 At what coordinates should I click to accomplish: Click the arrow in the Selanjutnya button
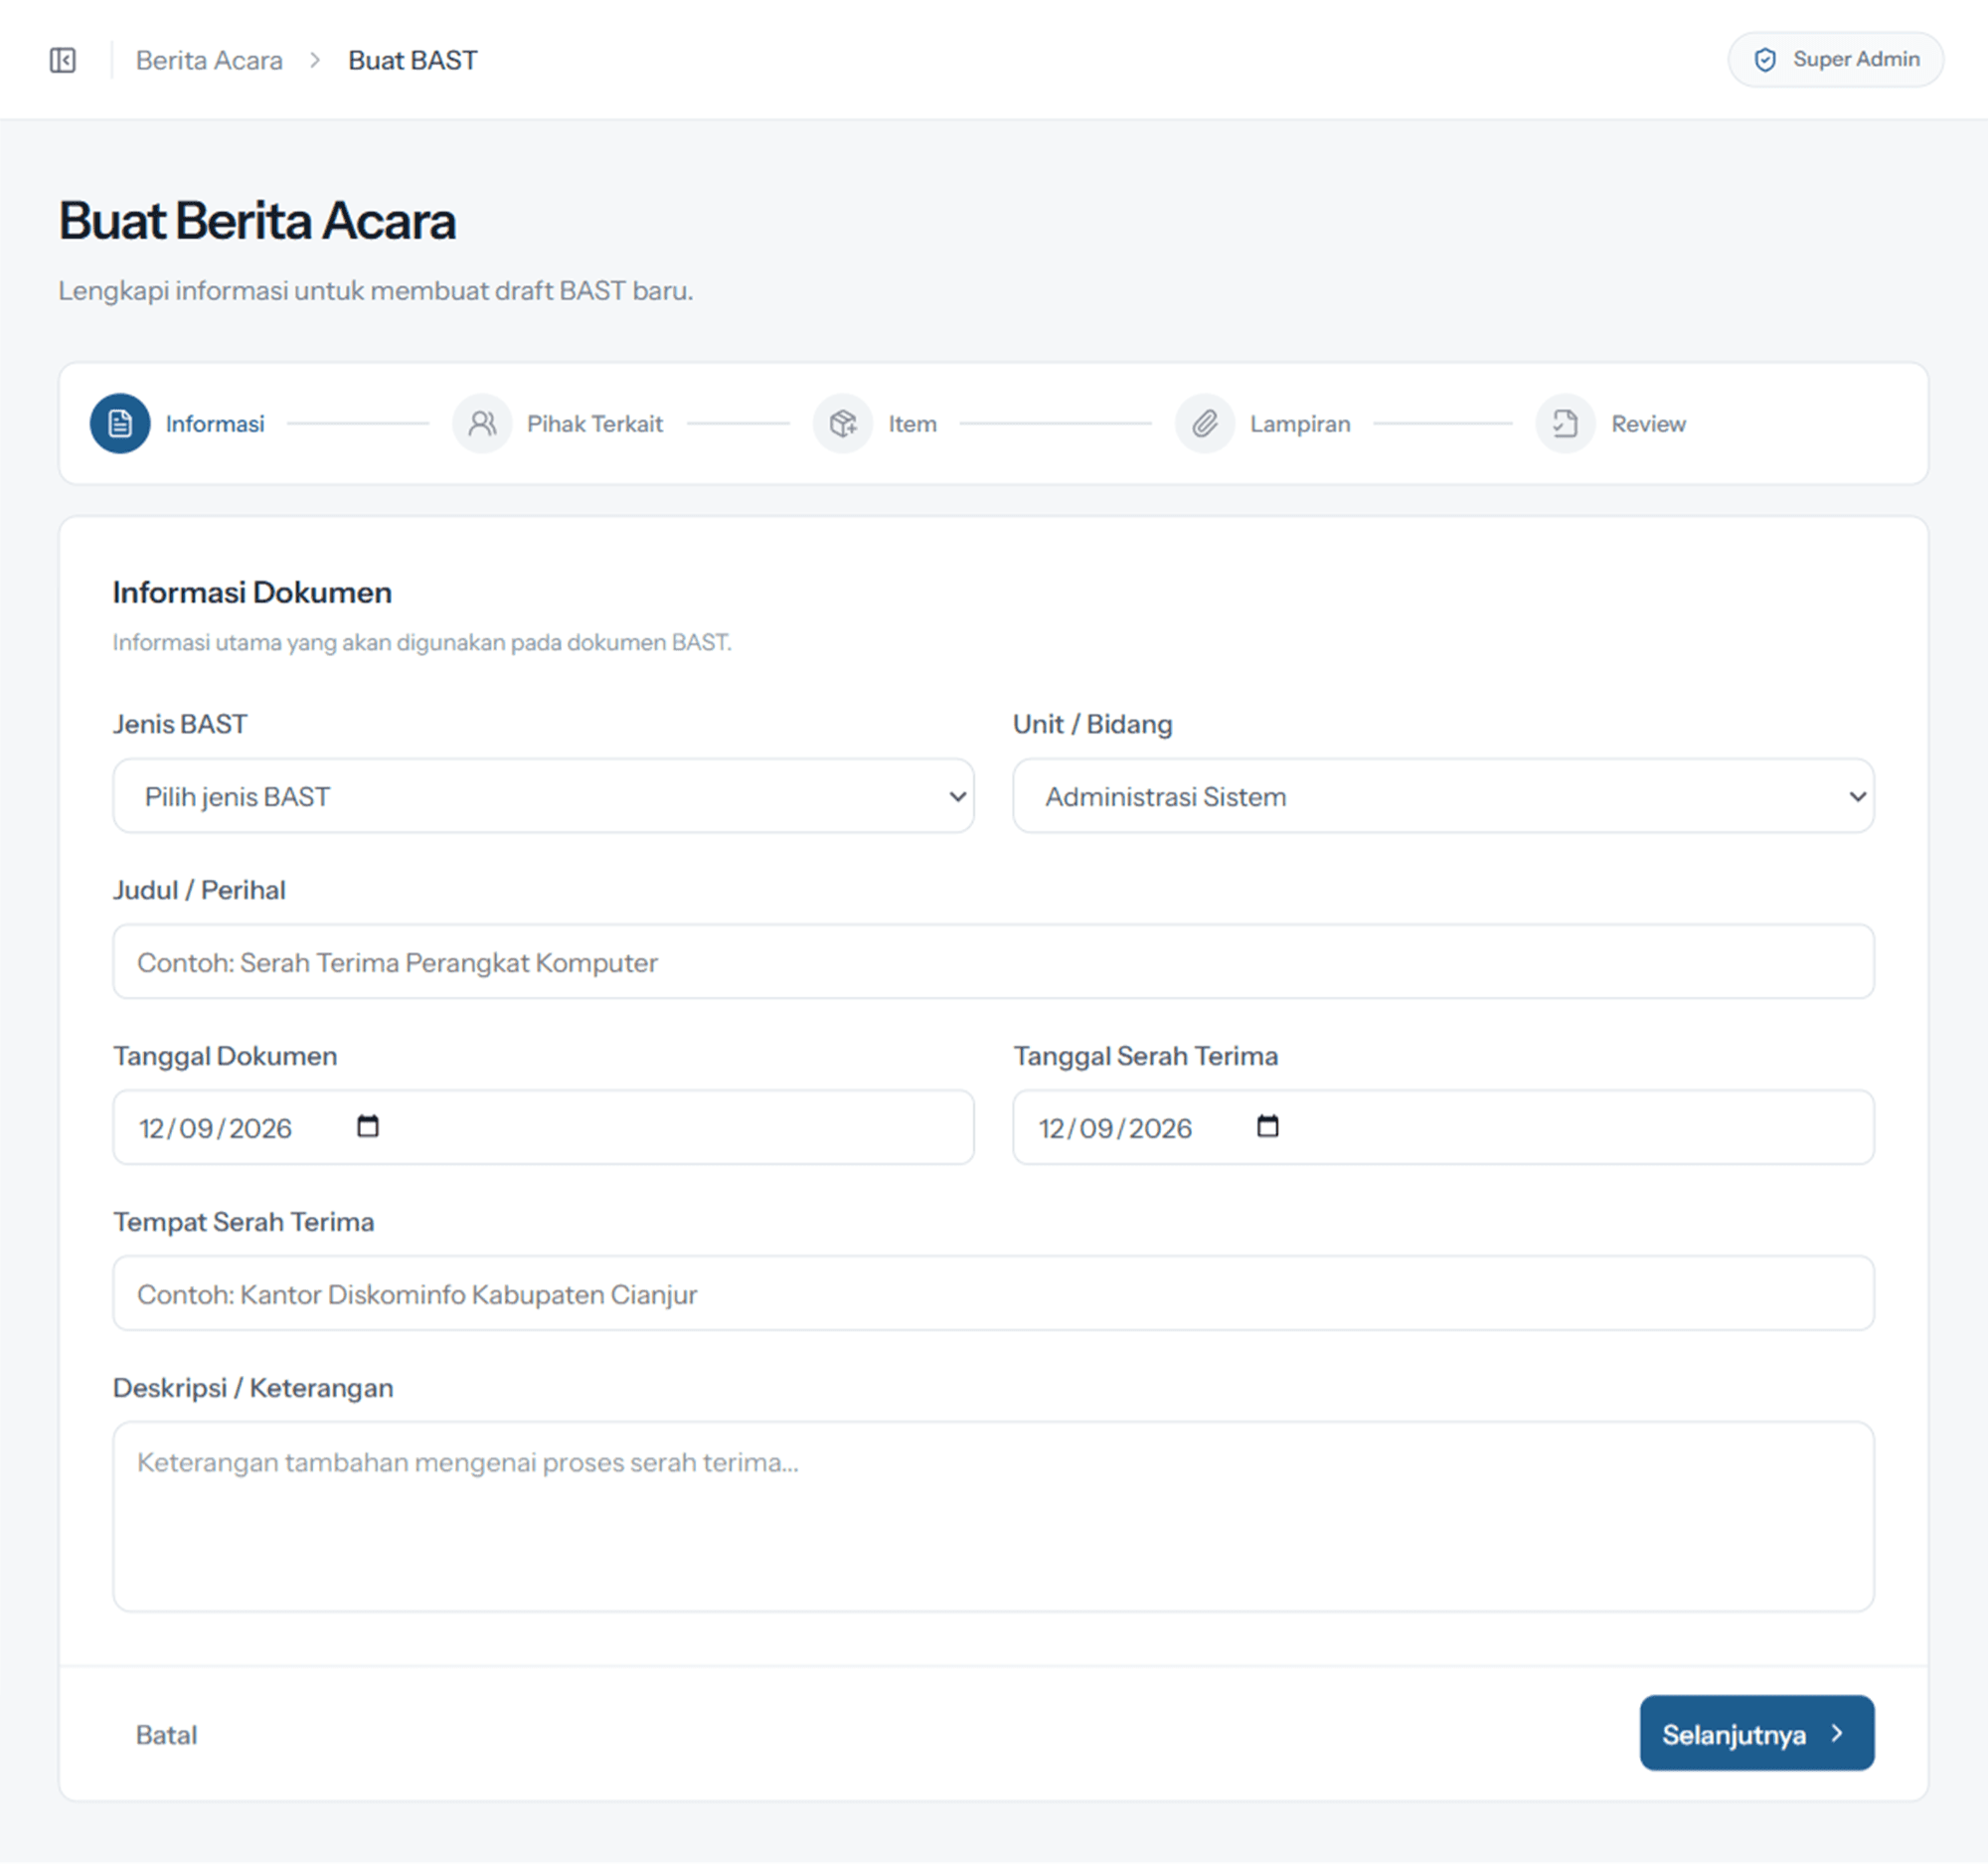coord(1837,1733)
